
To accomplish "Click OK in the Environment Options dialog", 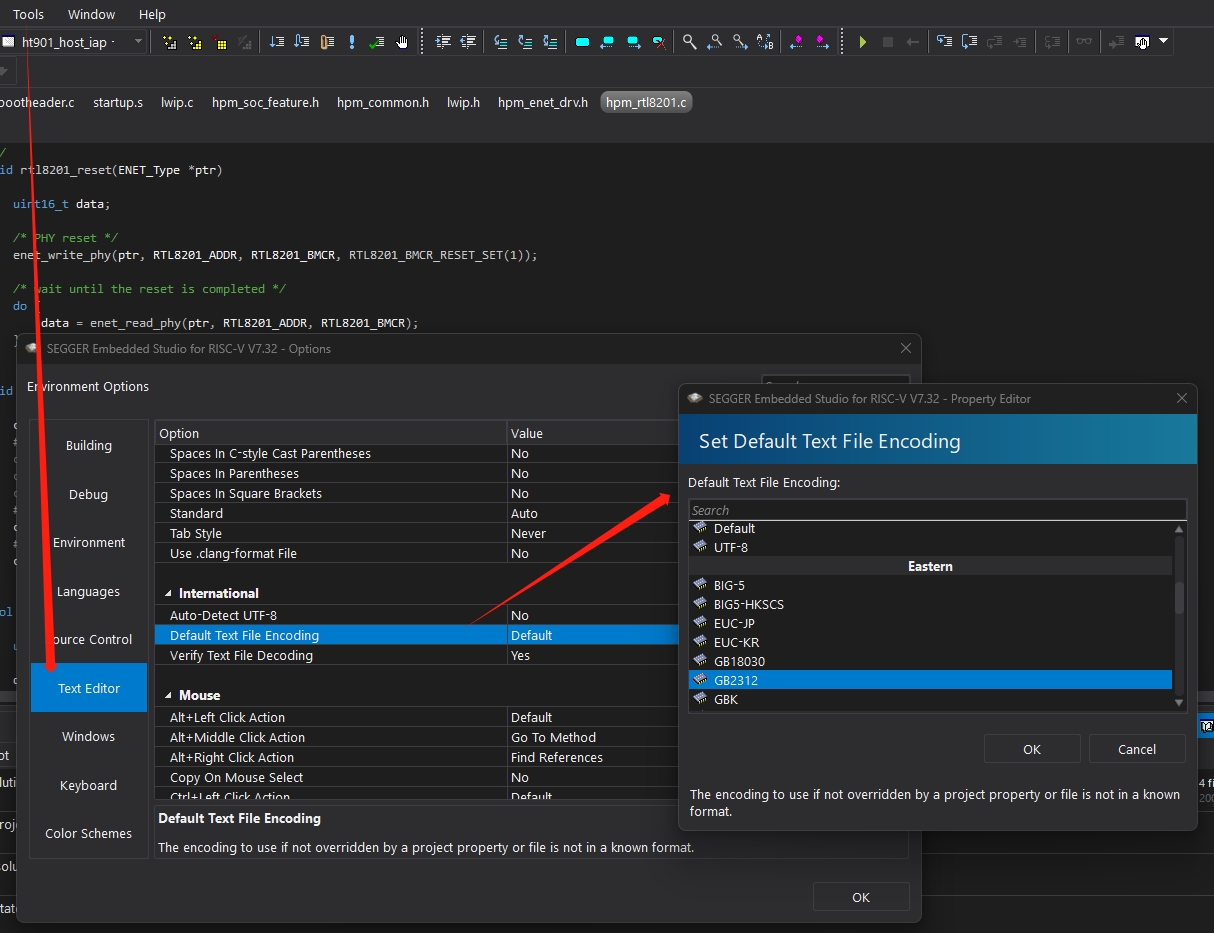I will pos(861,897).
